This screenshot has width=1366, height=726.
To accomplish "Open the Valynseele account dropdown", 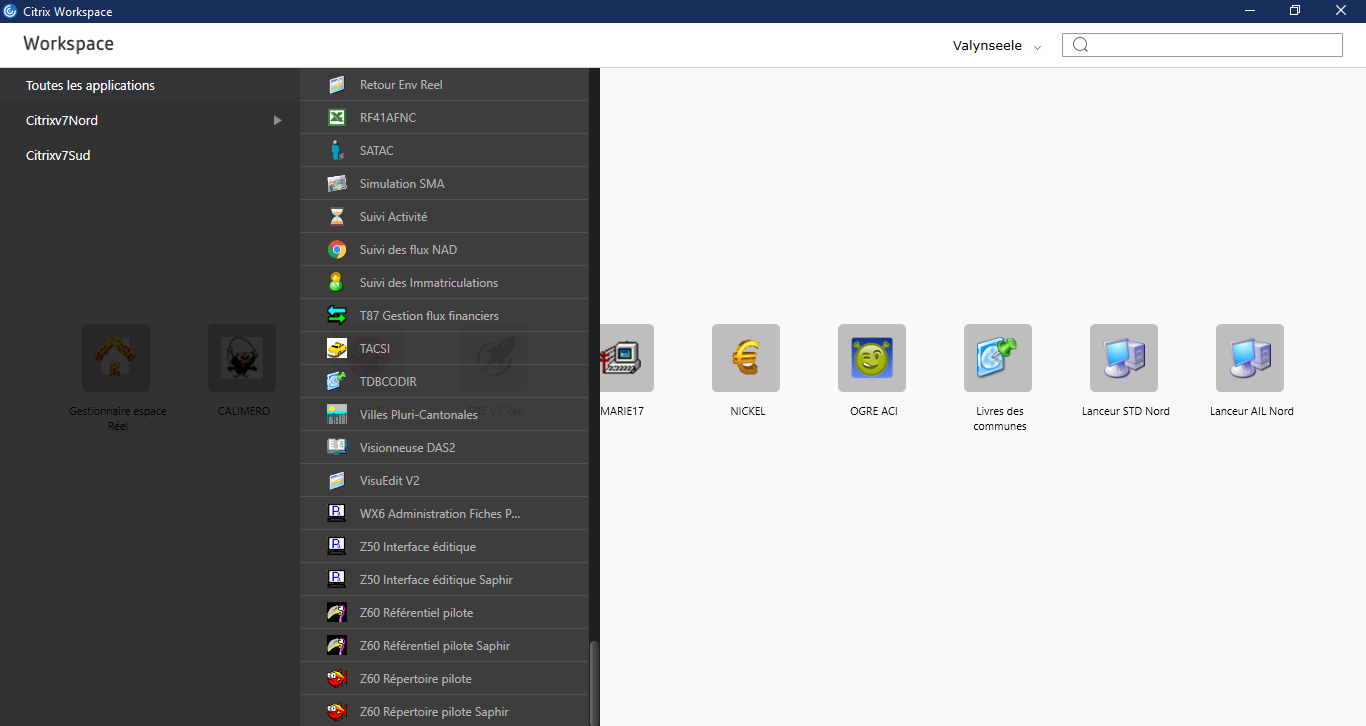I will (996, 46).
